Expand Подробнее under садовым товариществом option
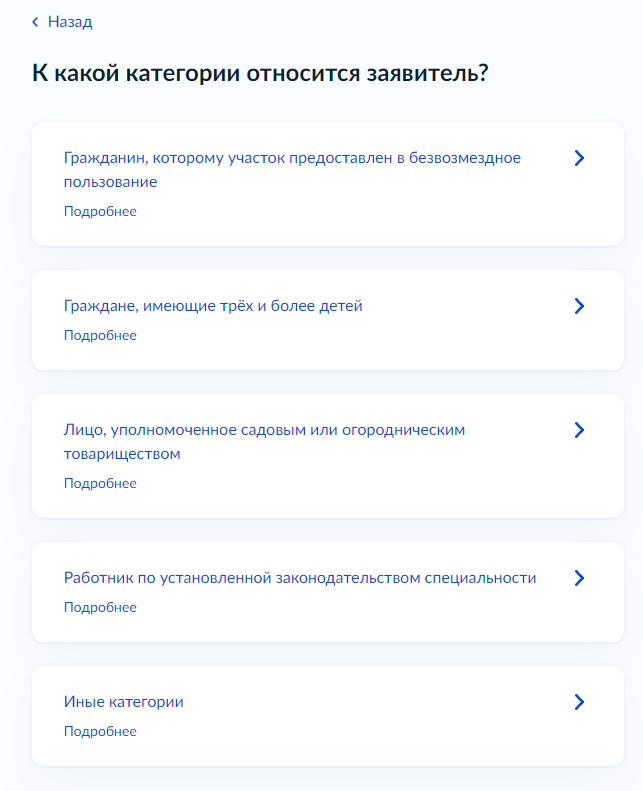 click(x=100, y=483)
